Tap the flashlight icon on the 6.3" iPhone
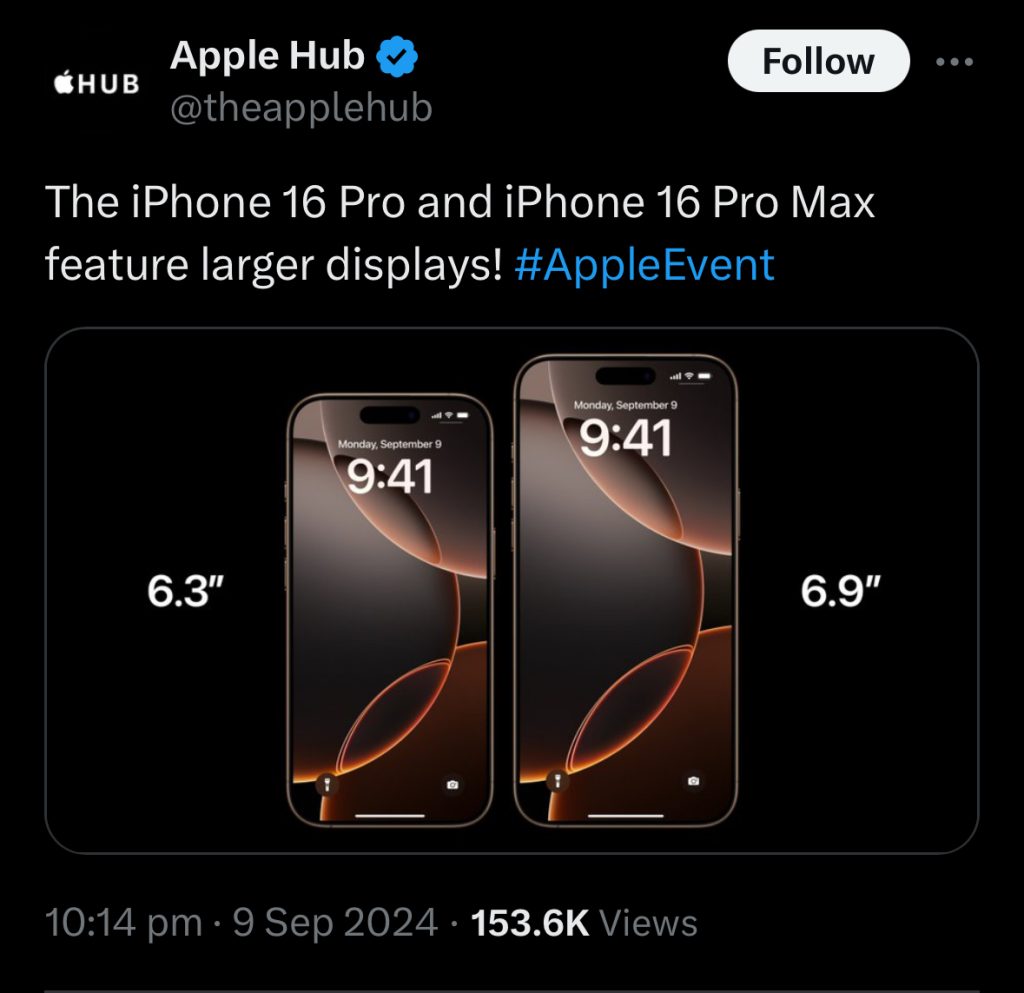Image resolution: width=1024 pixels, height=993 pixels. click(328, 783)
